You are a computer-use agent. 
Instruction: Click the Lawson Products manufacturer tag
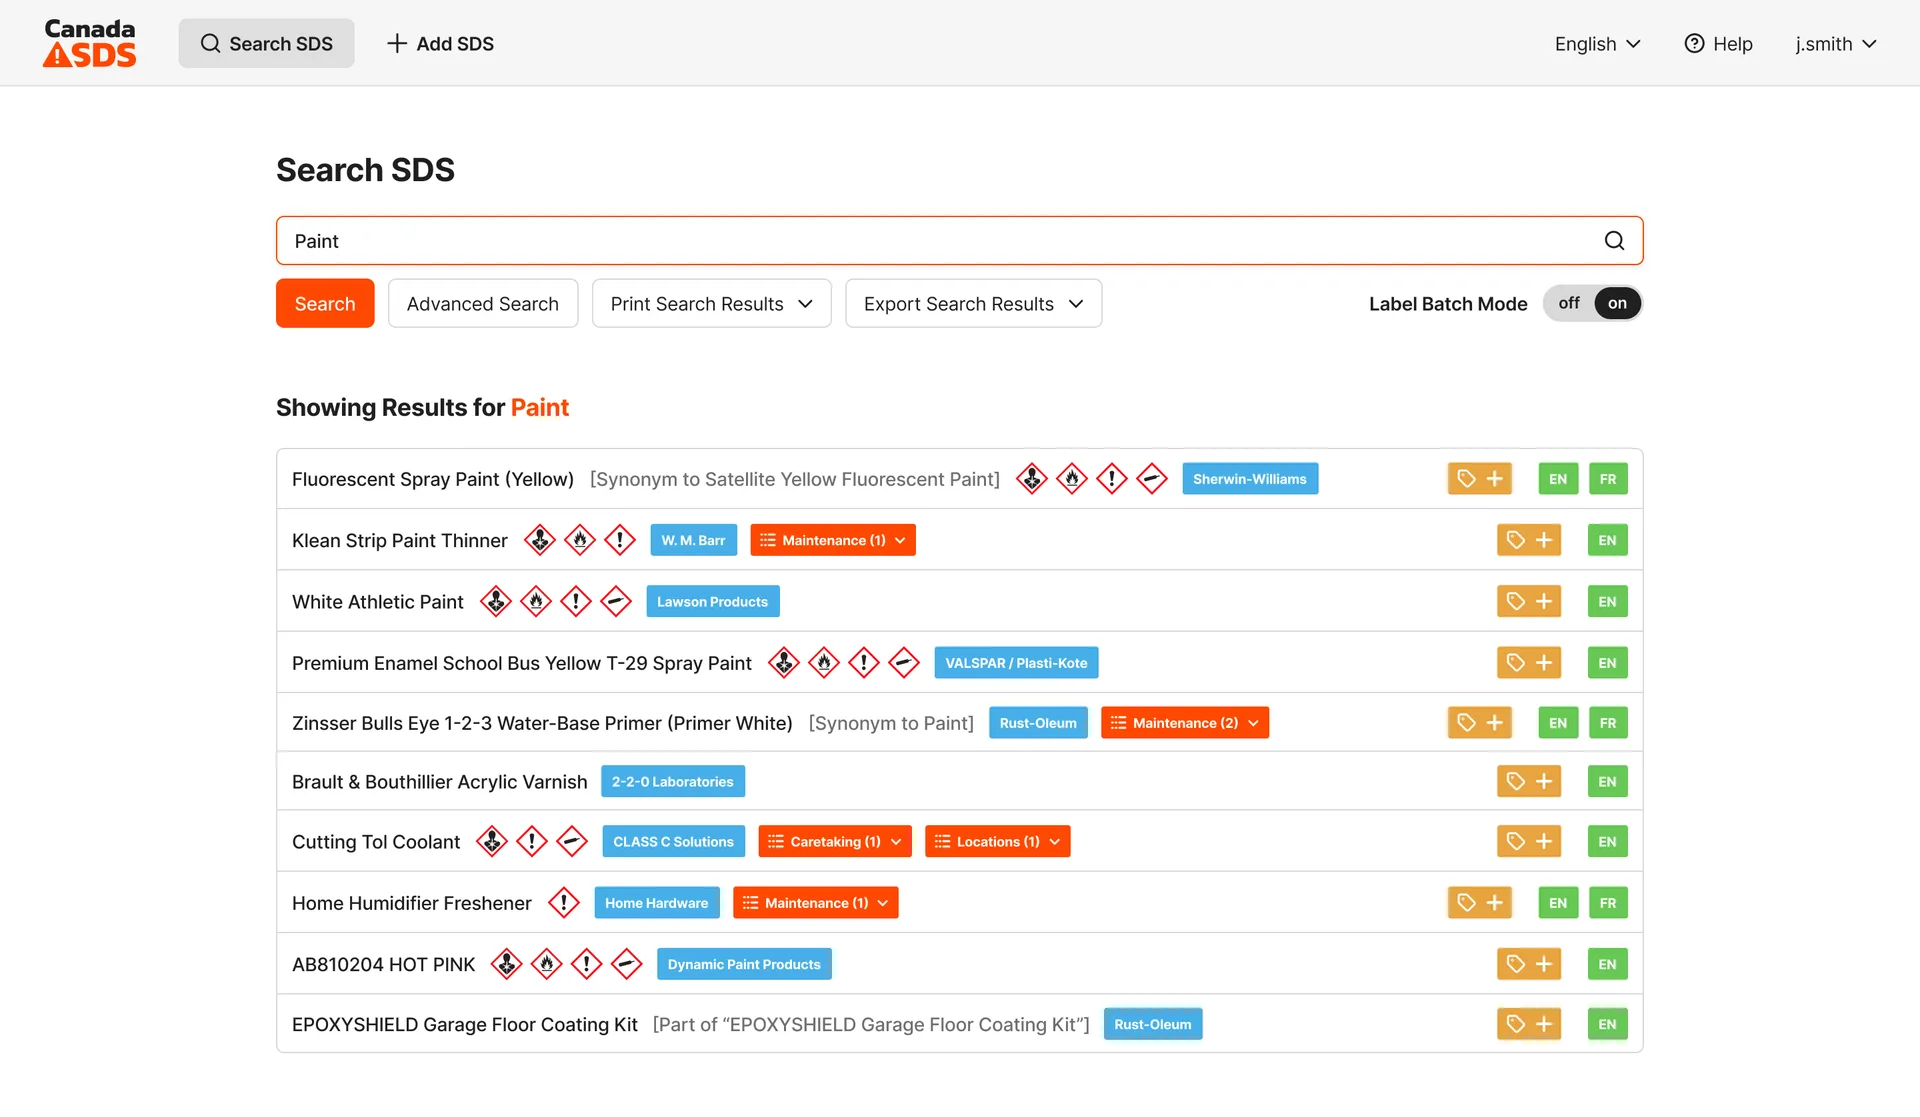712,601
